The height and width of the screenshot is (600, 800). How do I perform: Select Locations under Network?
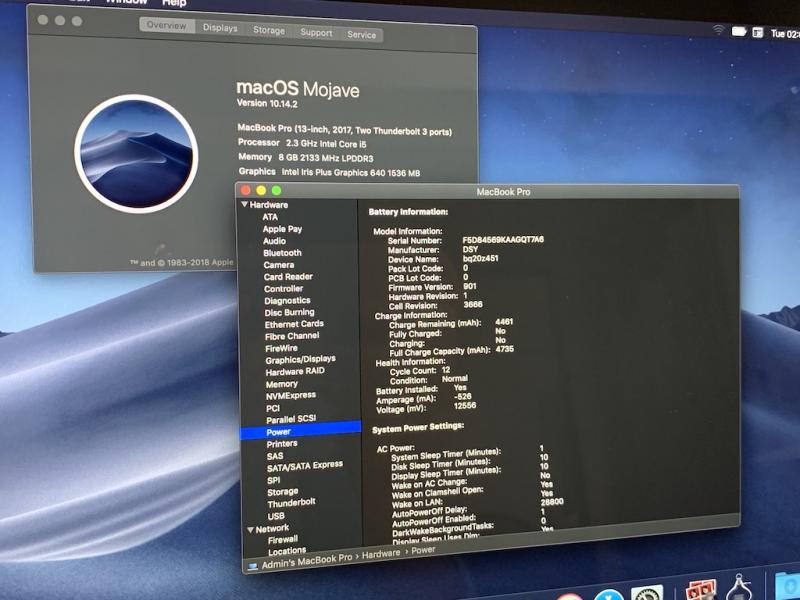[287, 551]
